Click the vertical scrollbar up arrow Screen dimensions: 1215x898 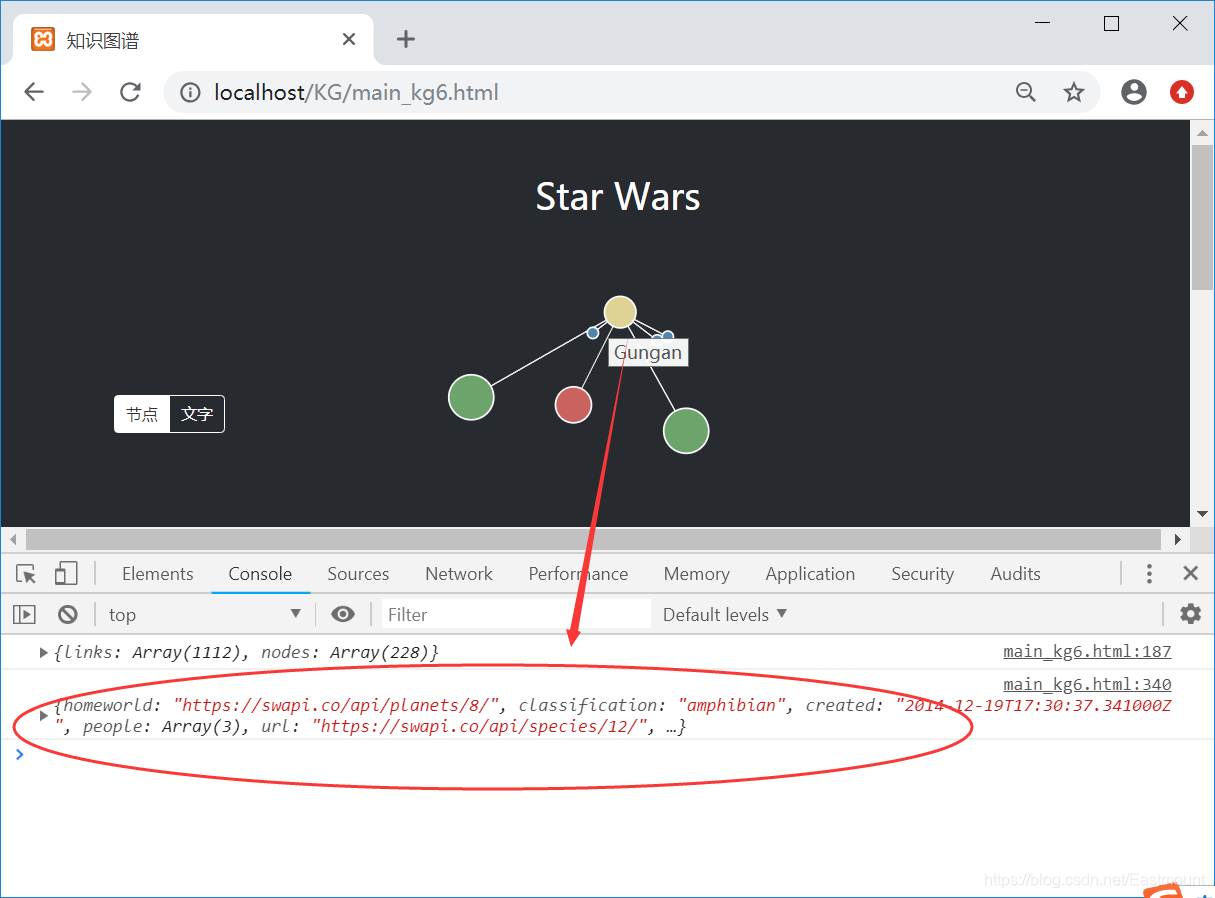1202,132
